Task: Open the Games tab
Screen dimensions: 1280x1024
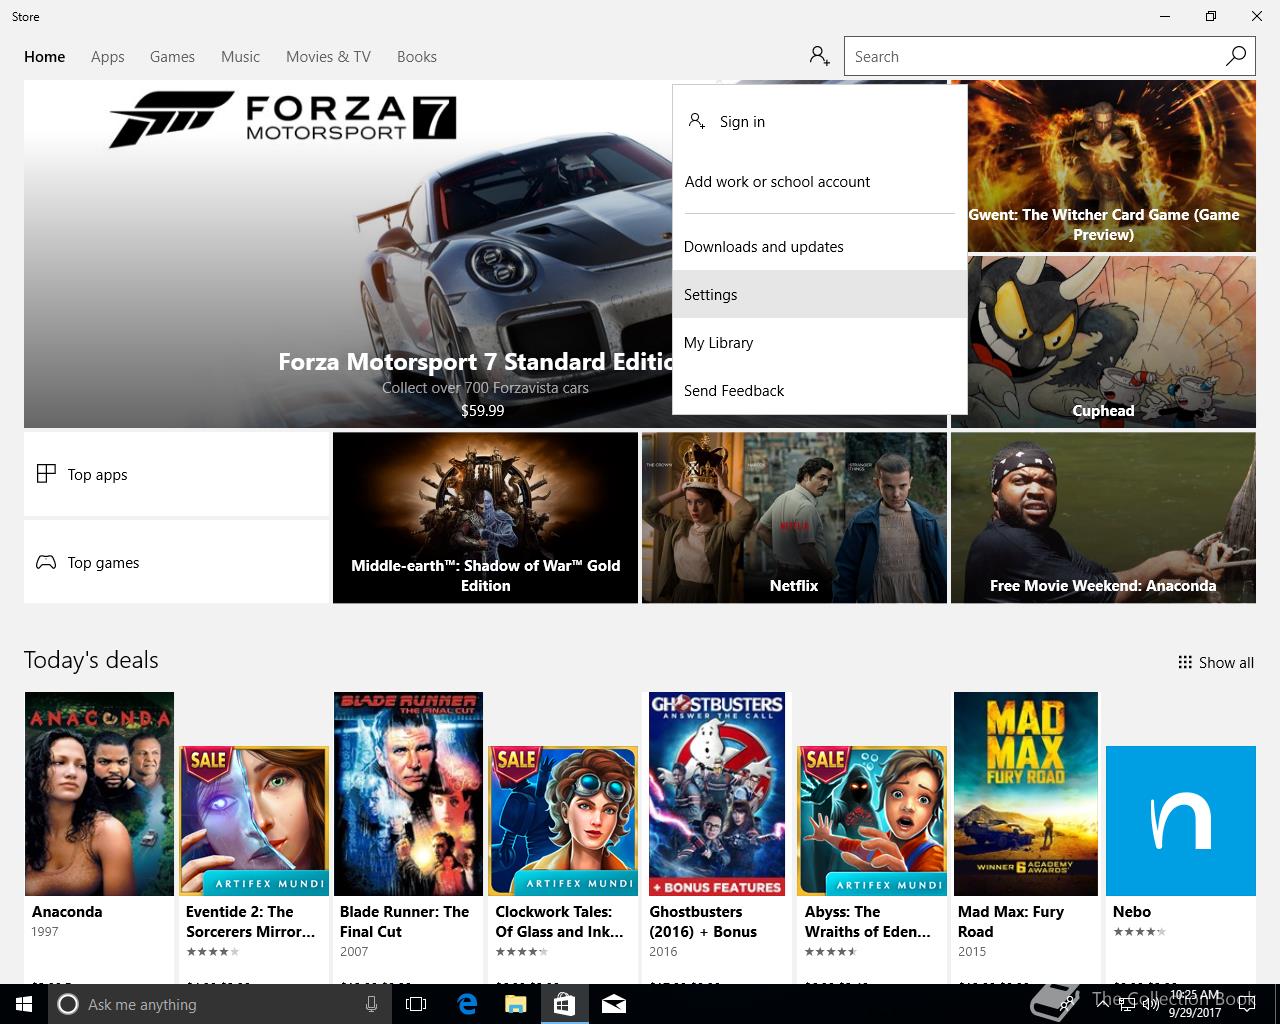Action: click(x=172, y=56)
